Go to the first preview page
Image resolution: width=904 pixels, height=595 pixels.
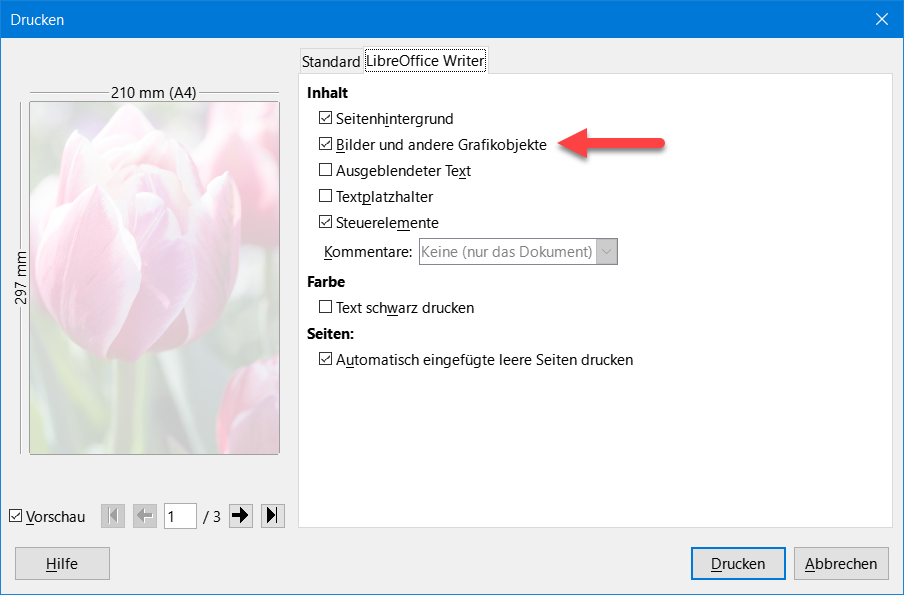[x=115, y=516]
